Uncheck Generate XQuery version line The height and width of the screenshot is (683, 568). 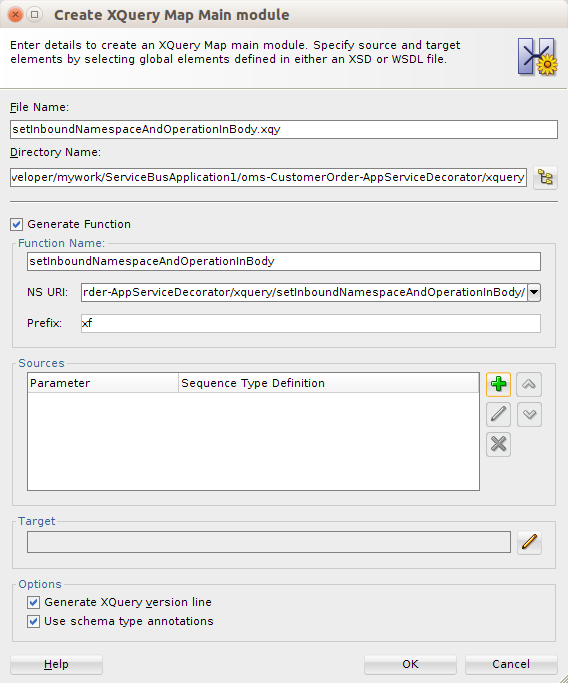[34, 602]
